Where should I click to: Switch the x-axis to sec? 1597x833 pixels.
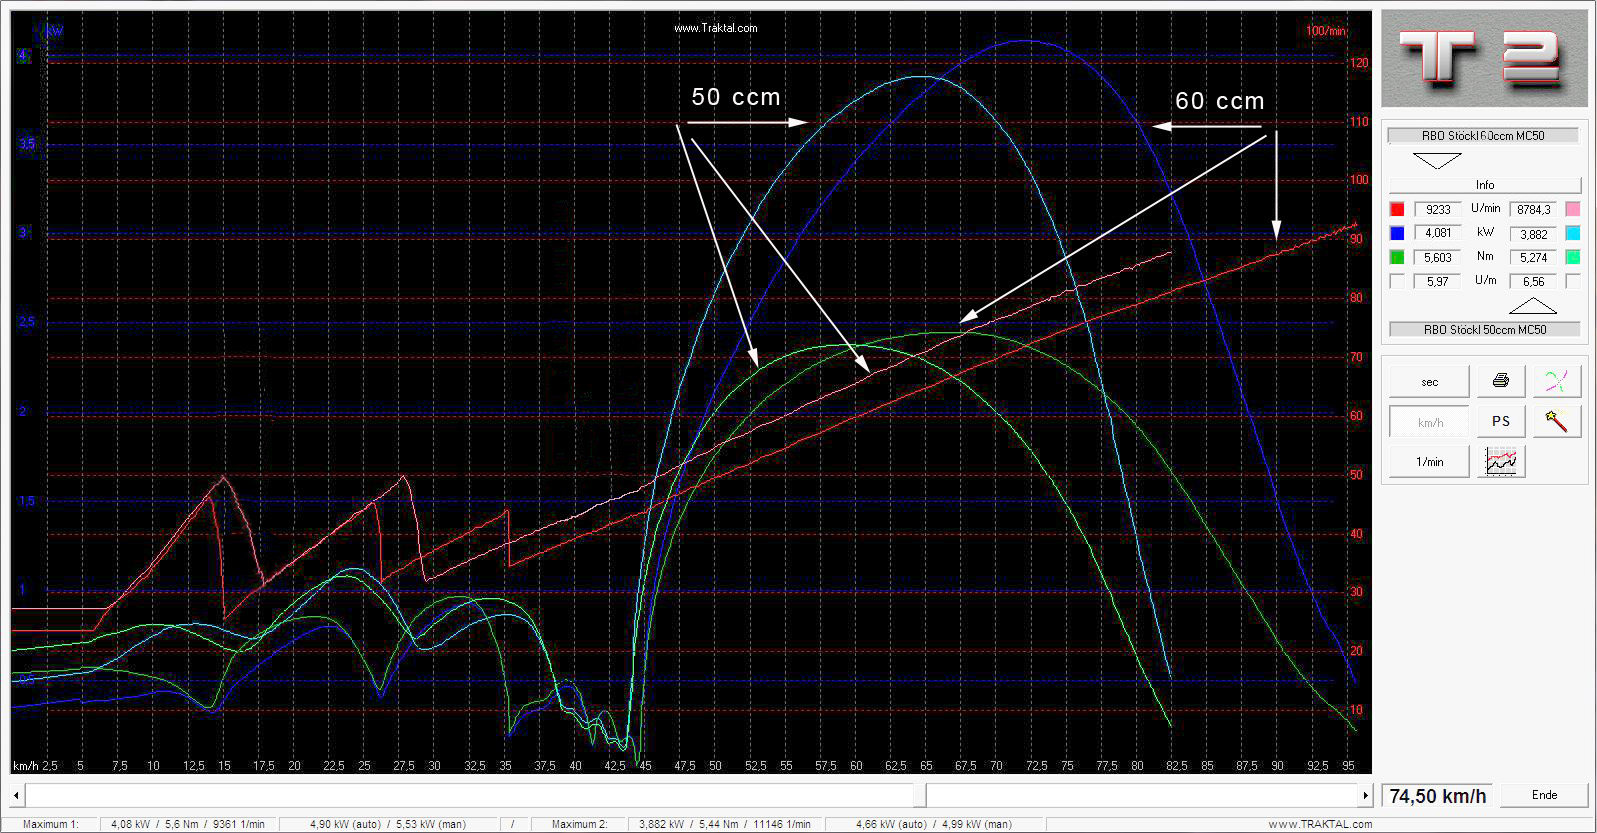pos(1429,381)
